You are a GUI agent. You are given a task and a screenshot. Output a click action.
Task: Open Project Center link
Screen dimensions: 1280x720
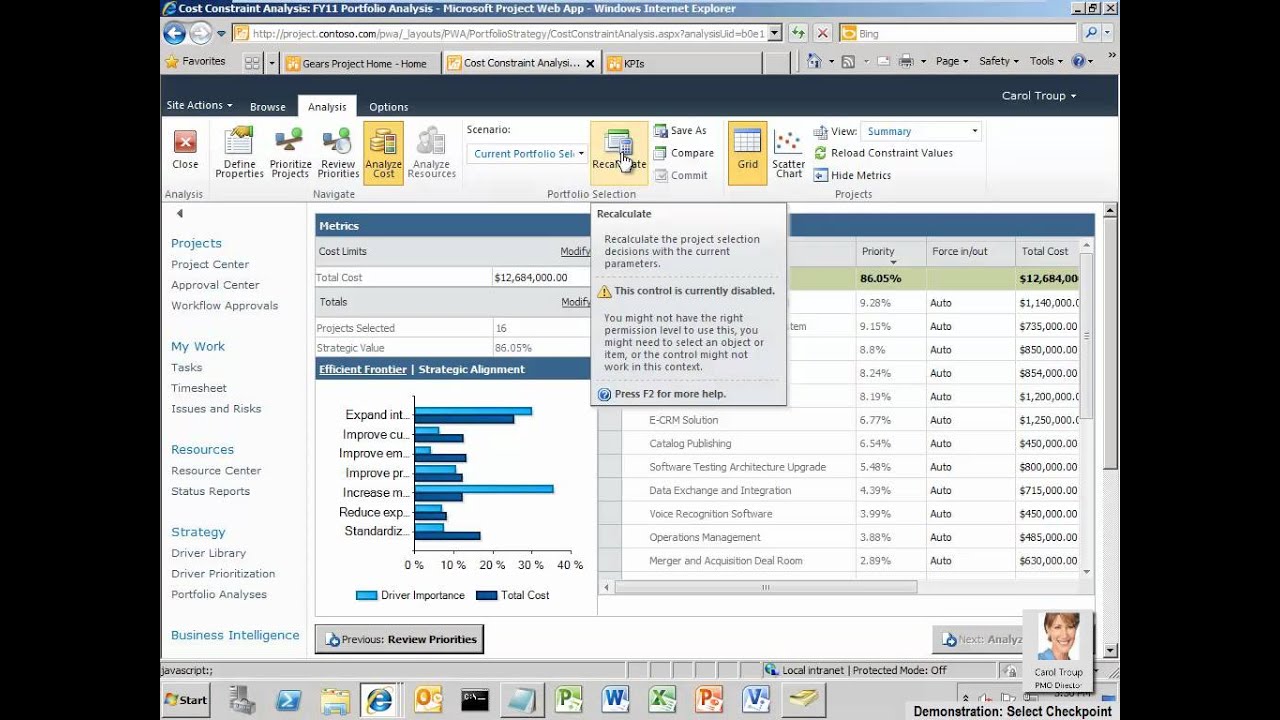click(210, 264)
